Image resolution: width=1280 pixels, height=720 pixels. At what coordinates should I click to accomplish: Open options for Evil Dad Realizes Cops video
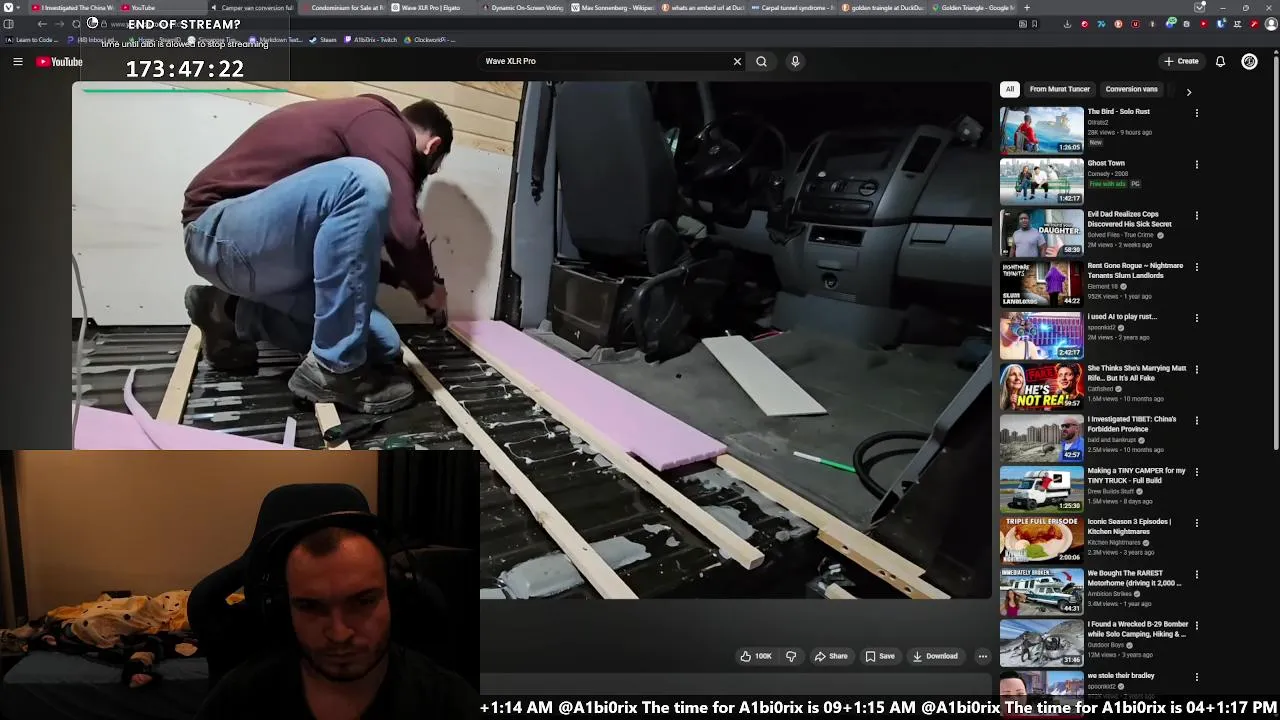pos(1196,215)
